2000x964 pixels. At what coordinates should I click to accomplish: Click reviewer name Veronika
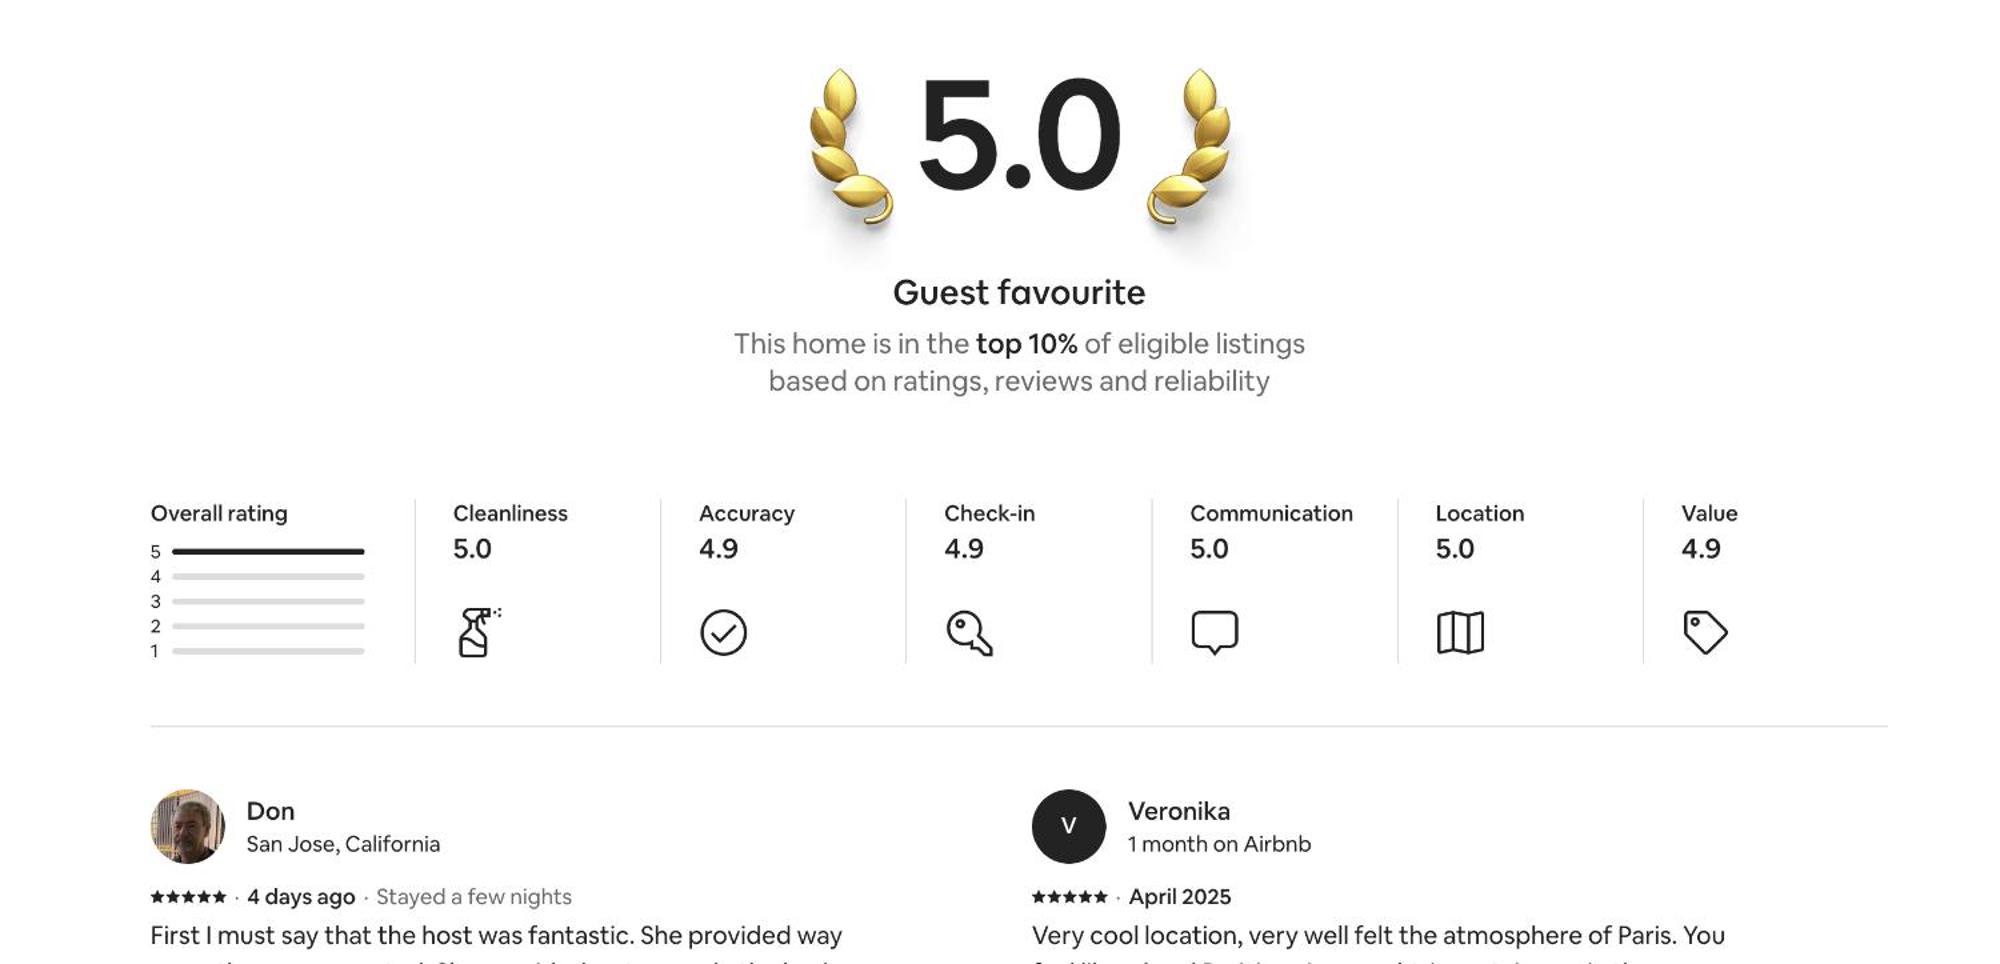(1179, 811)
